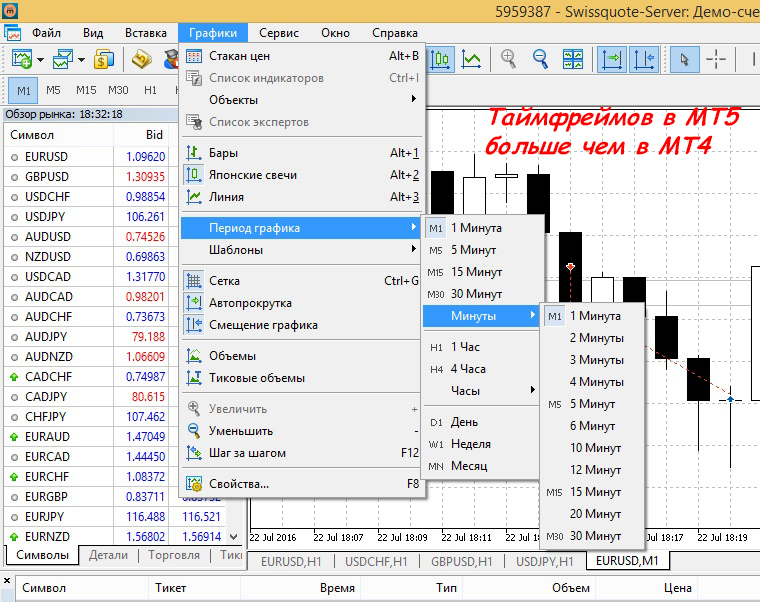The image size is (760, 602).
Task: Click the New Chart toolbar icon
Action: (21, 60)
